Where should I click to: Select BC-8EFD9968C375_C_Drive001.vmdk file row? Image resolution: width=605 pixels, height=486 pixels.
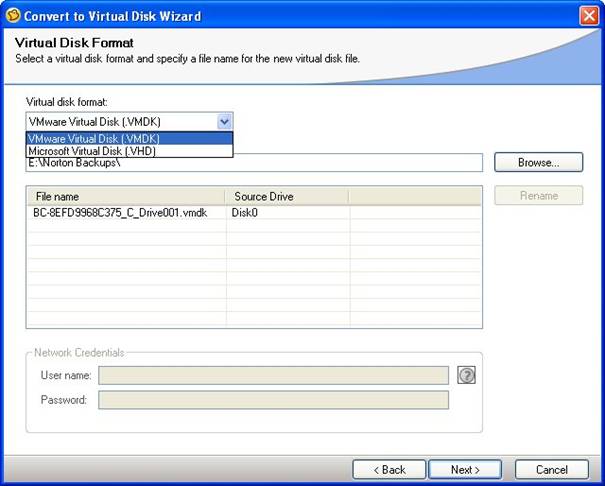[x=254, y=213]
